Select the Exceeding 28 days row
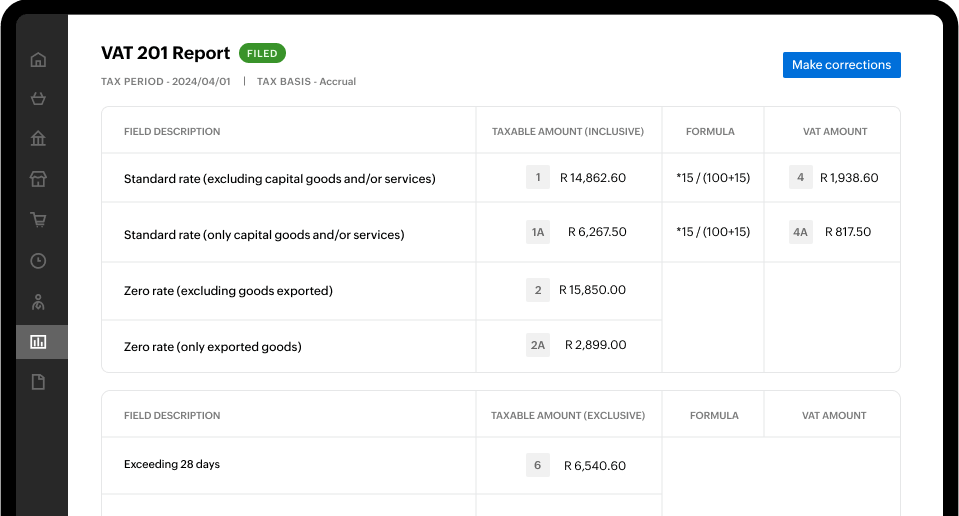This screenshot has width=959, height=516. [x=172, y=465]
